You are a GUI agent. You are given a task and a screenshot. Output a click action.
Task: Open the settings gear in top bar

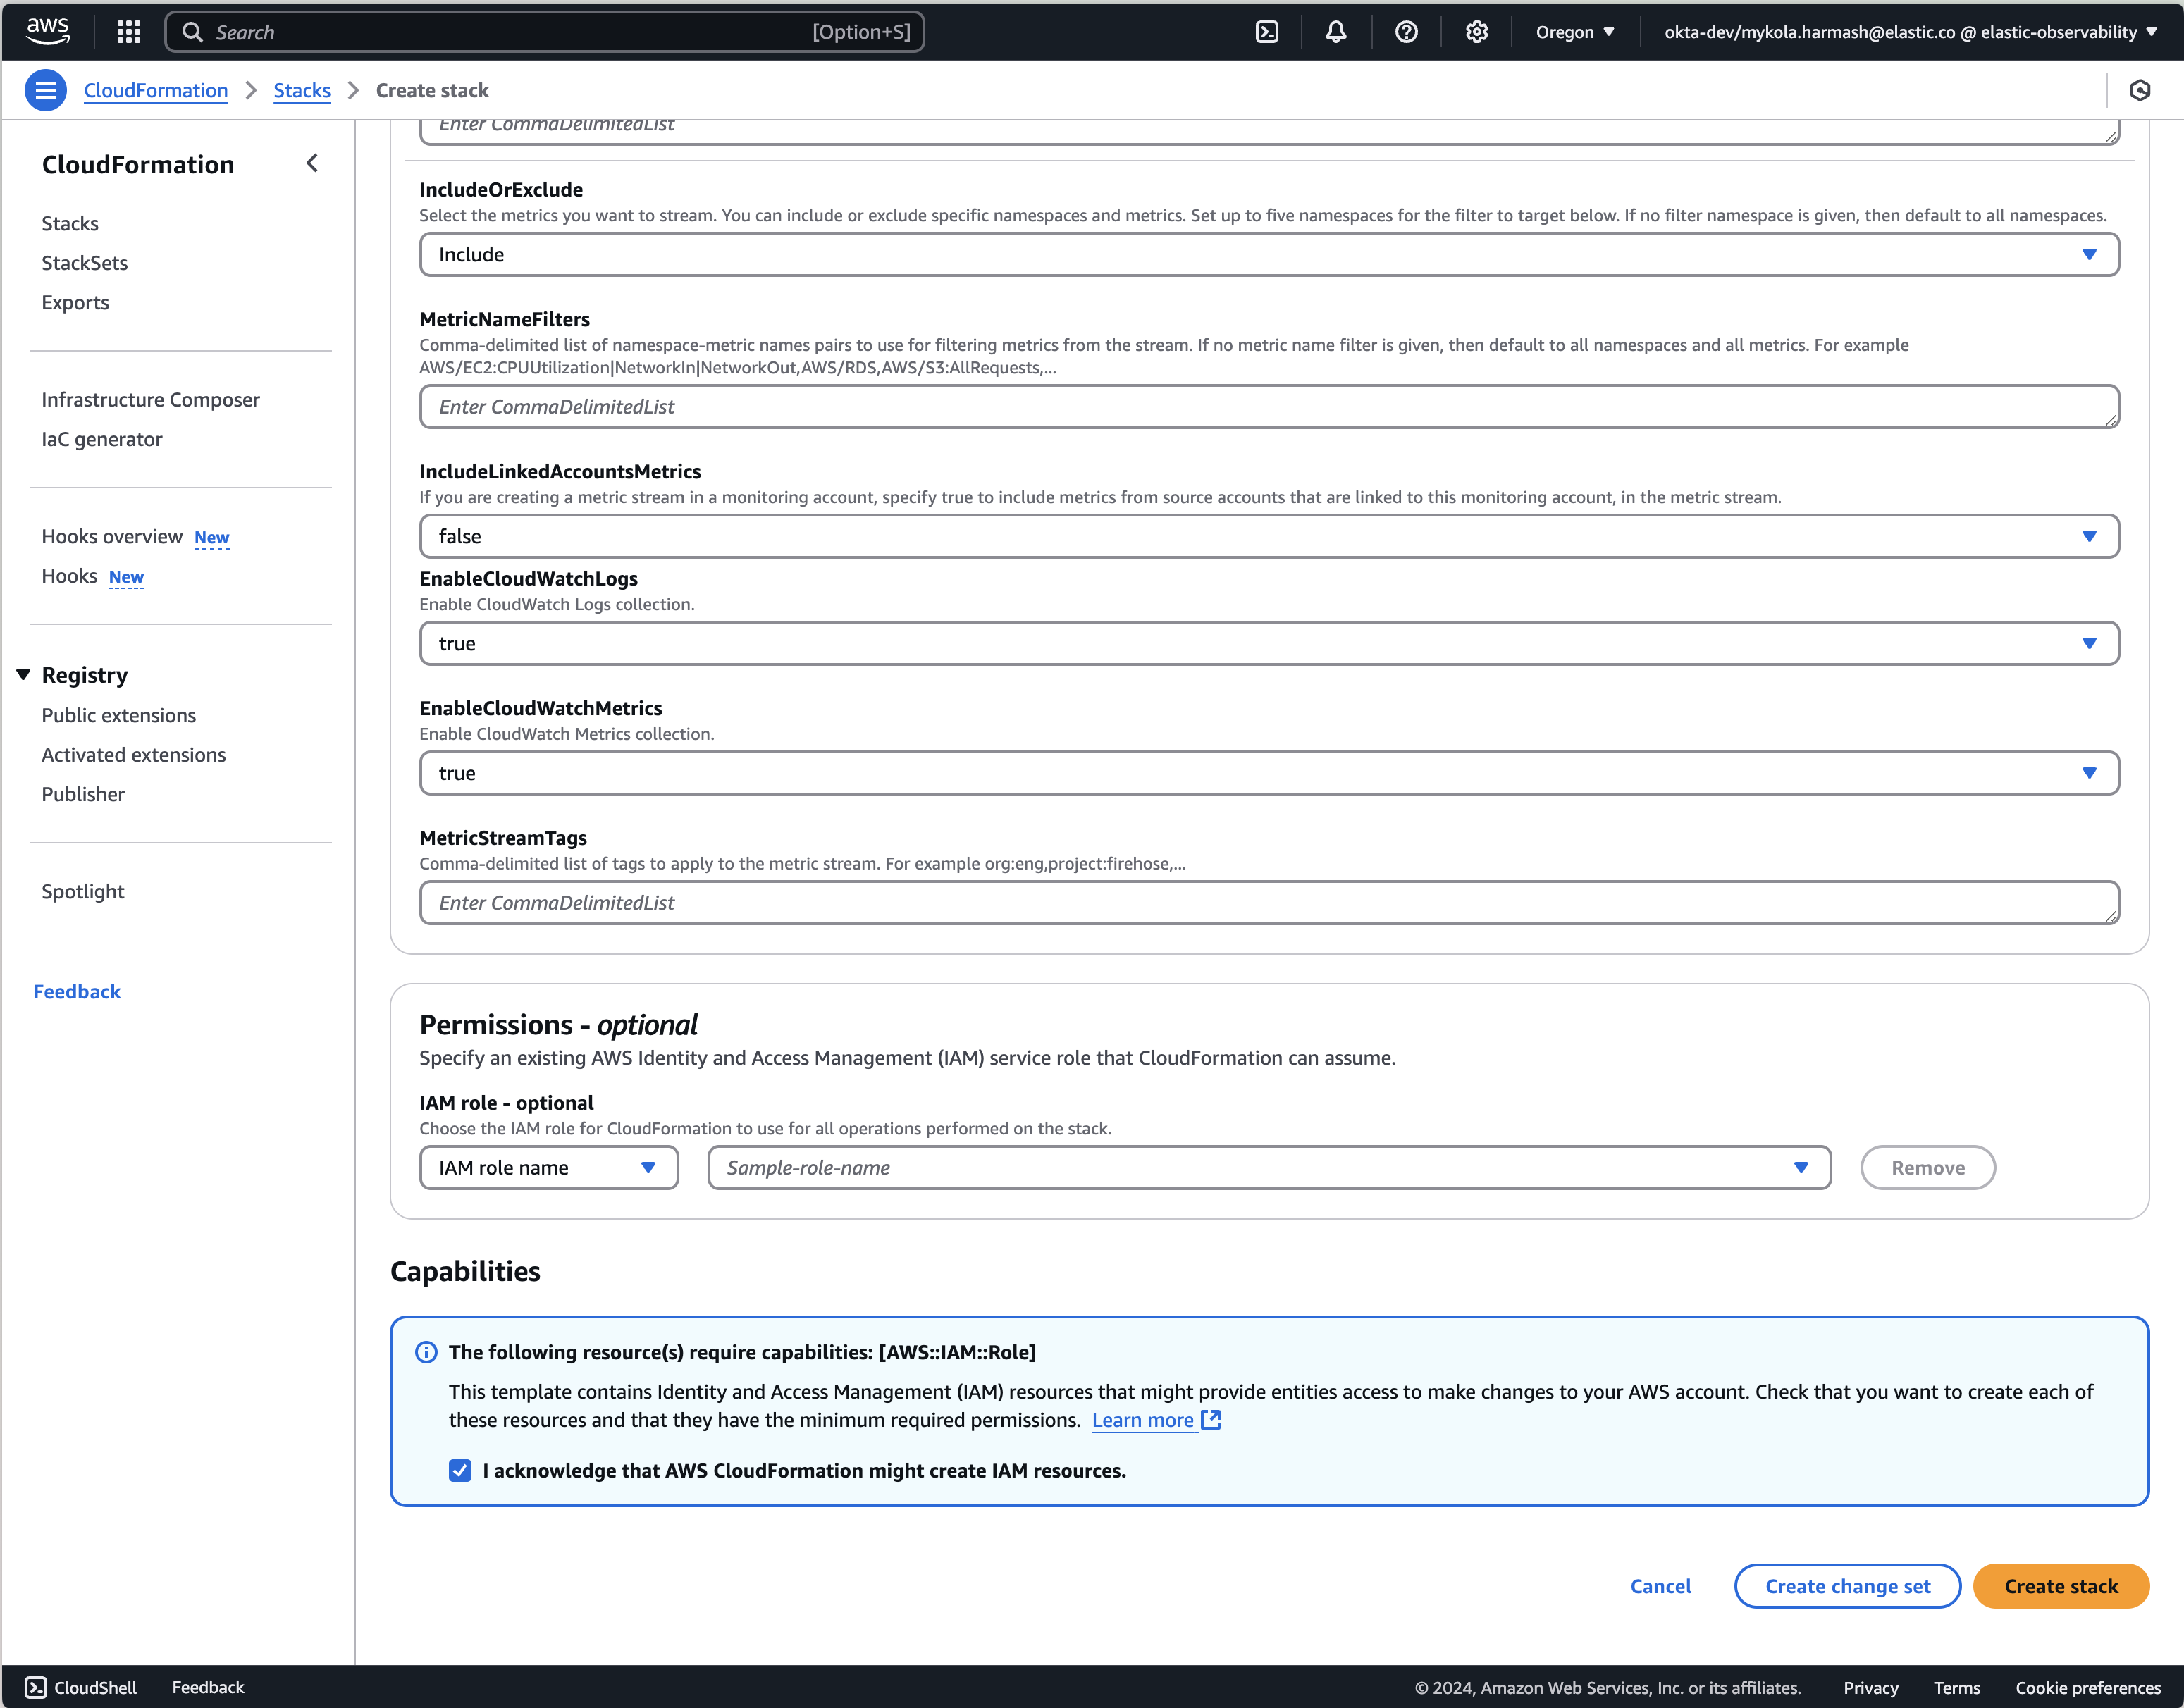pos(1476,32)
